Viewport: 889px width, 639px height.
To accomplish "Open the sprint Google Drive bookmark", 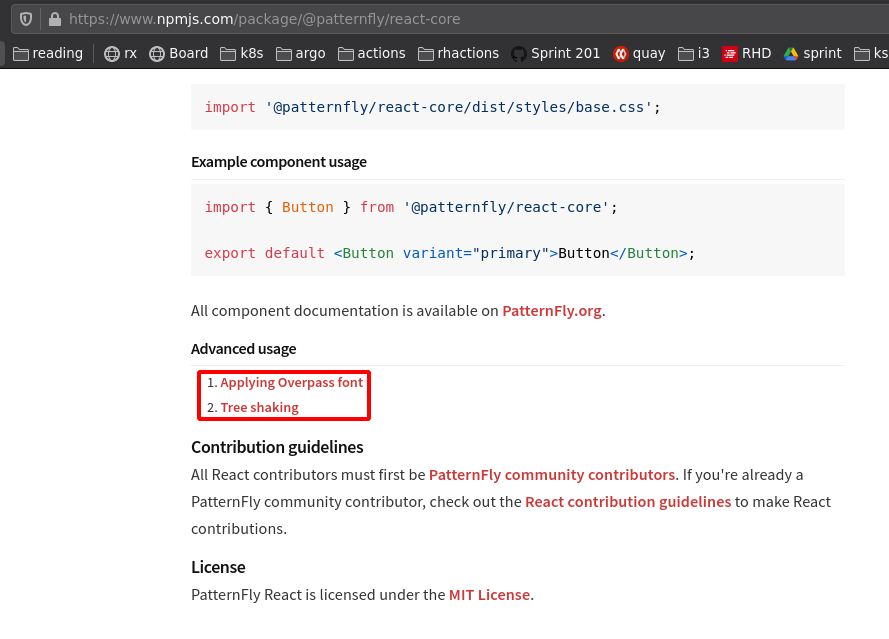I will 813,53.
